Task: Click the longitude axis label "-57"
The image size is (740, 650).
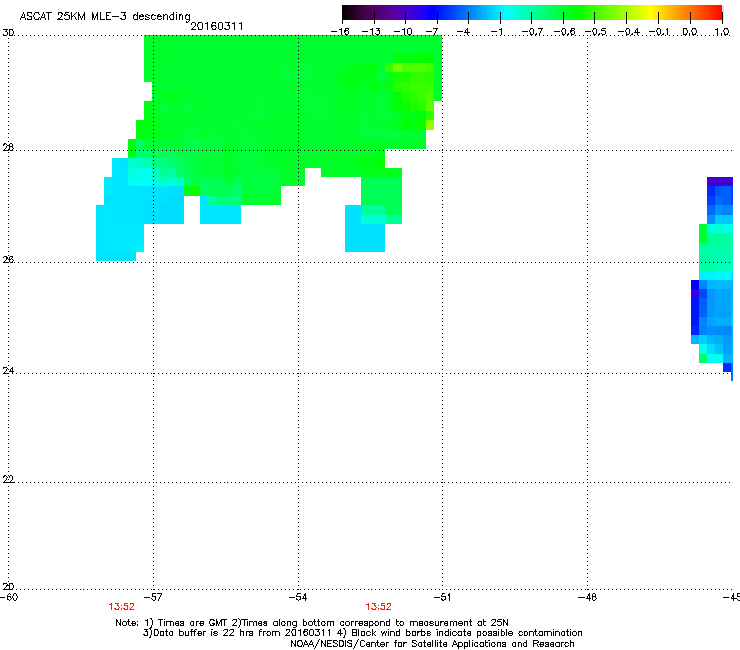Action: pos(153,597)
